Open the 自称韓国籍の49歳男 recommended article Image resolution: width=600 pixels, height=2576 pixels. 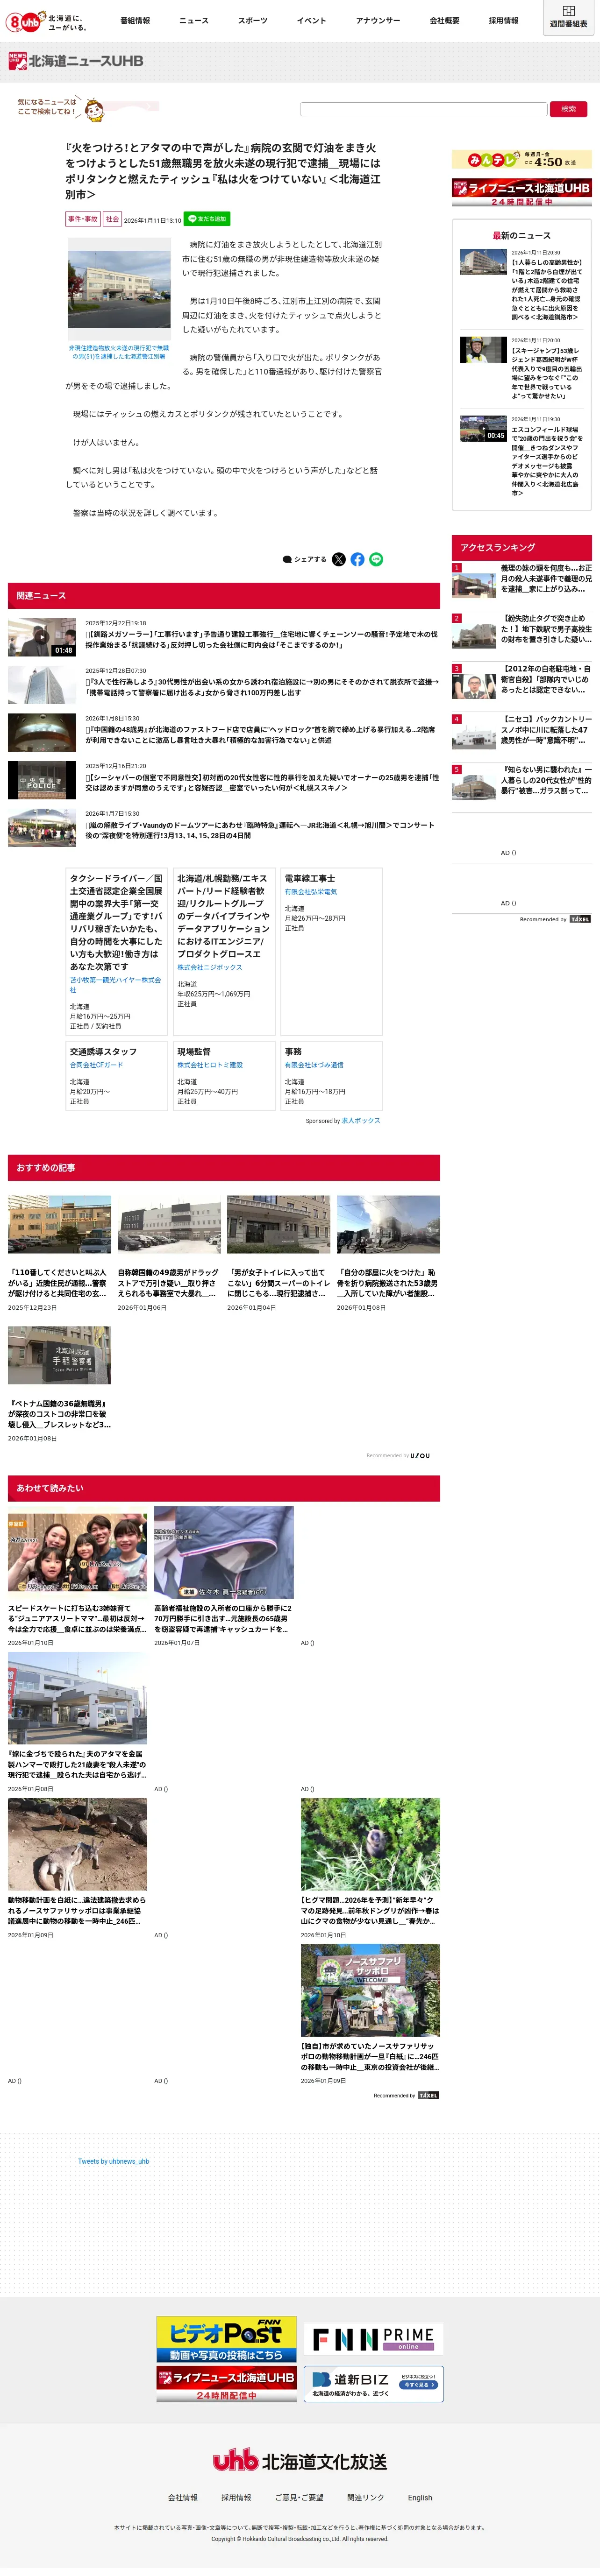coord(169,1254)
